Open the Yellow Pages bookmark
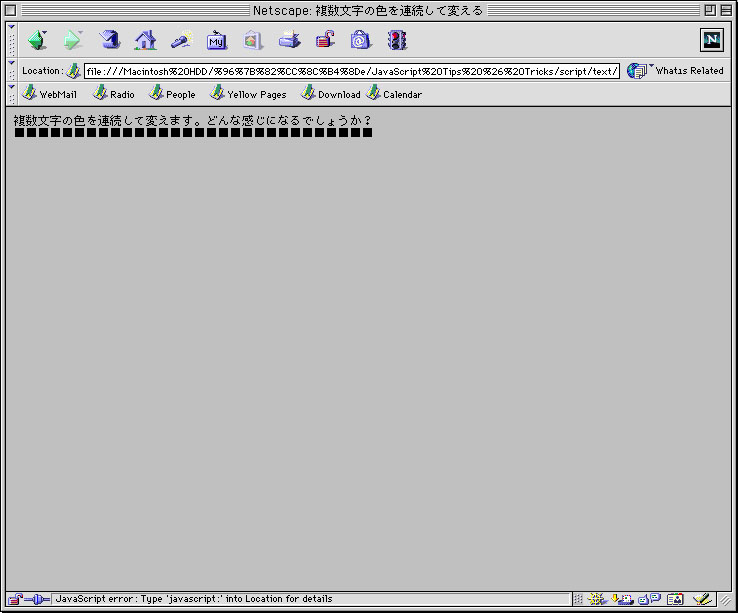This screenshot has width=738, height=613. (248, 94)
